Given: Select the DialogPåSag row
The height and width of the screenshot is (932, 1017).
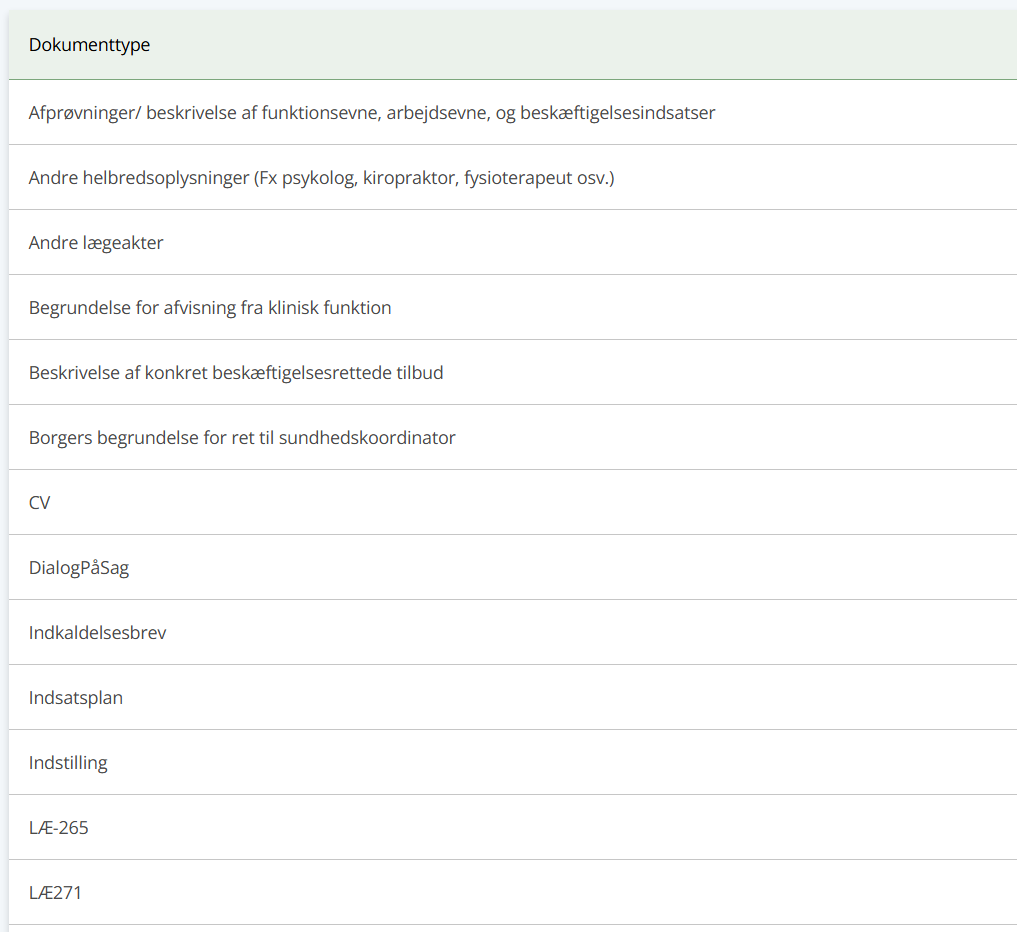Looking at the screenshot, I should pos(513,567).
